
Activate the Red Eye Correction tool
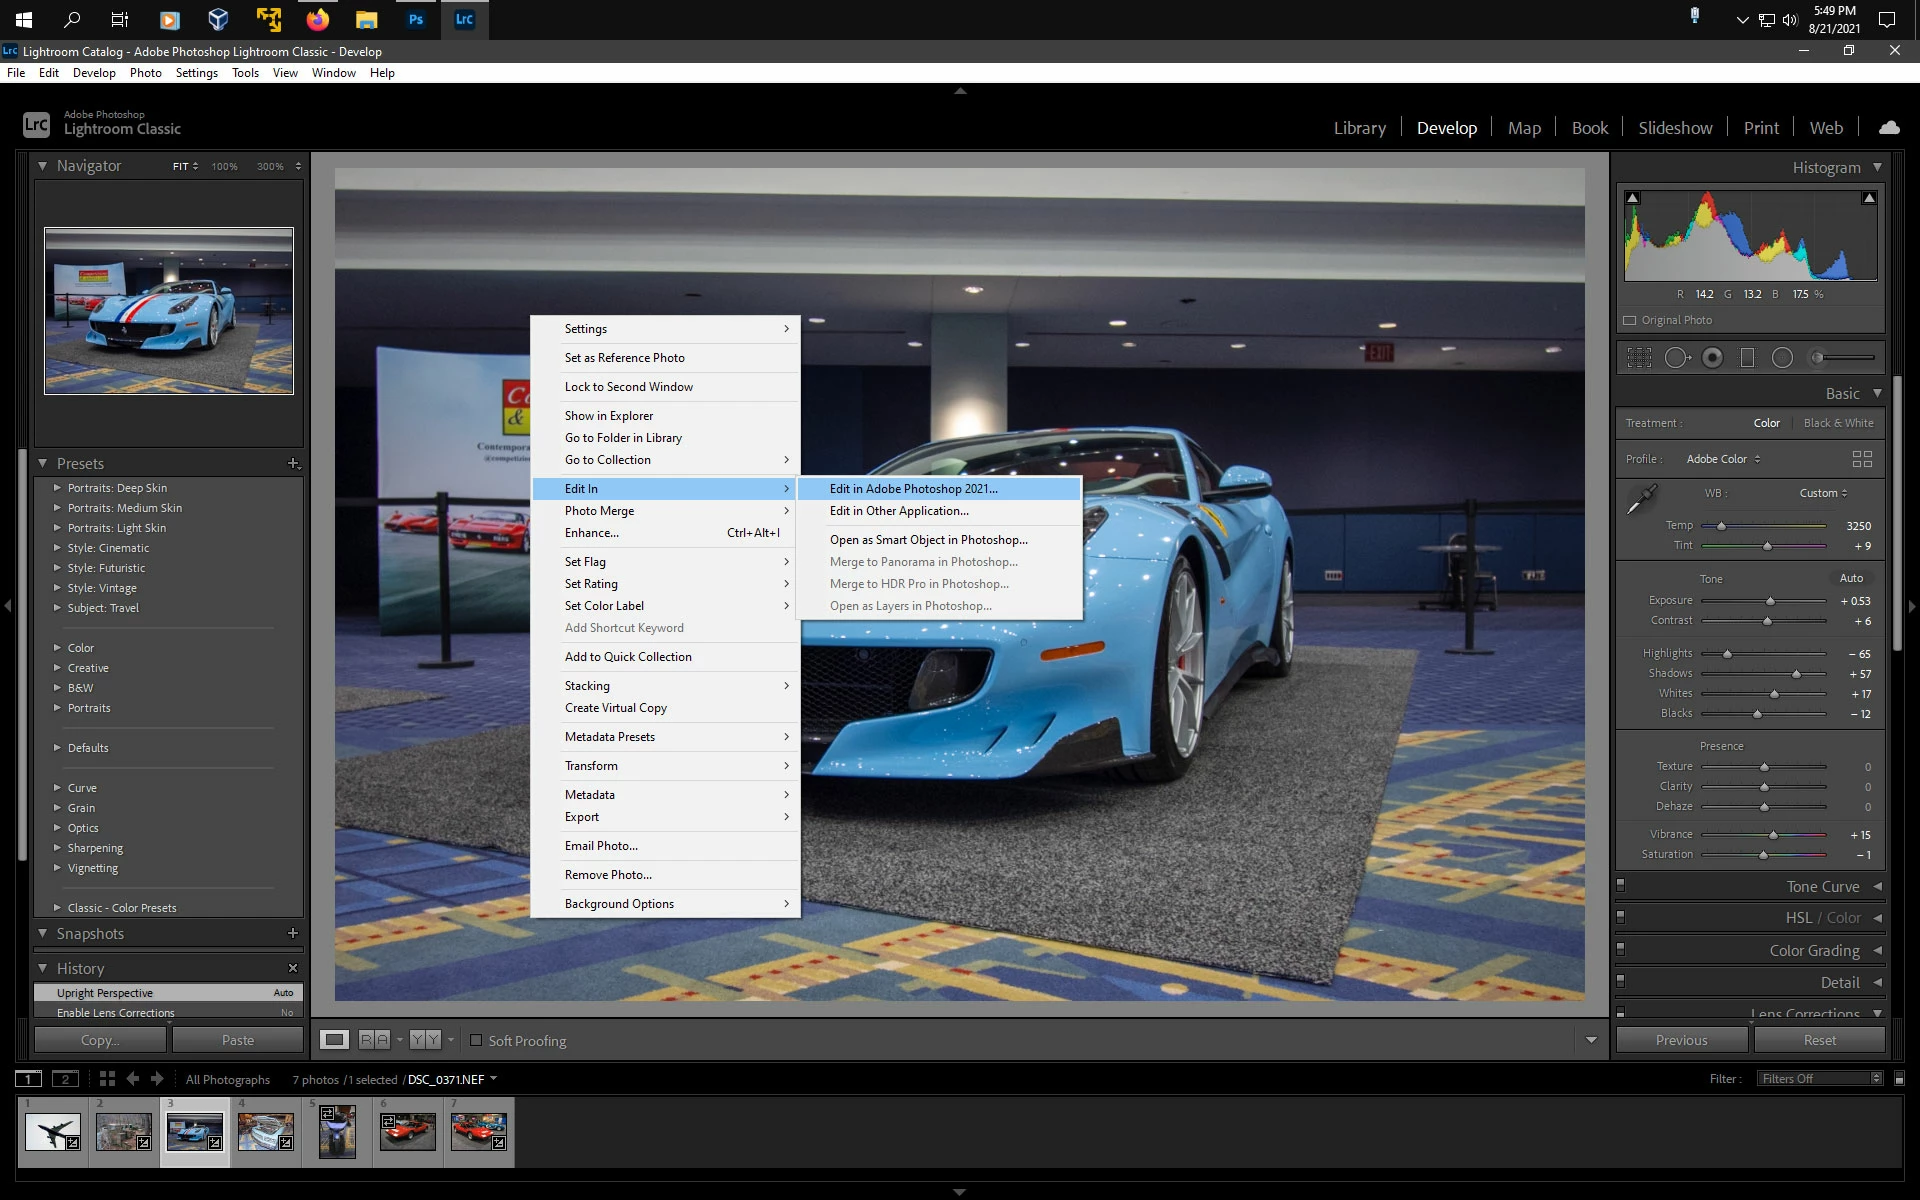(x=1712, y=358)
